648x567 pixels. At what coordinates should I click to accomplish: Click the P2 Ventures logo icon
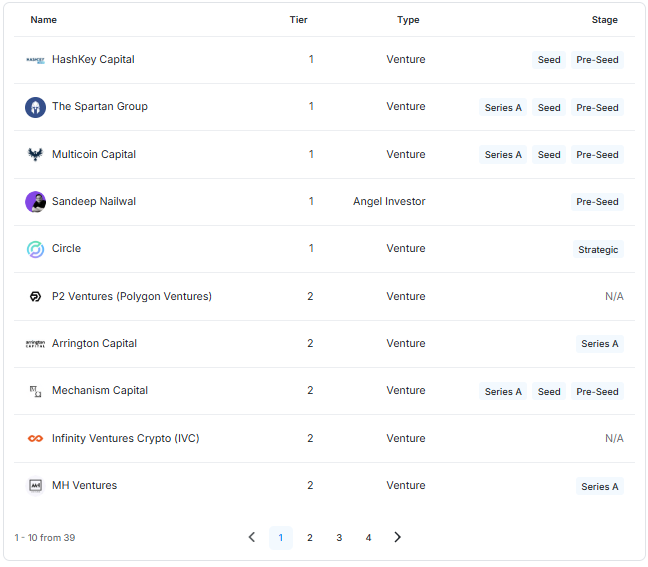(x=35, y=296)
